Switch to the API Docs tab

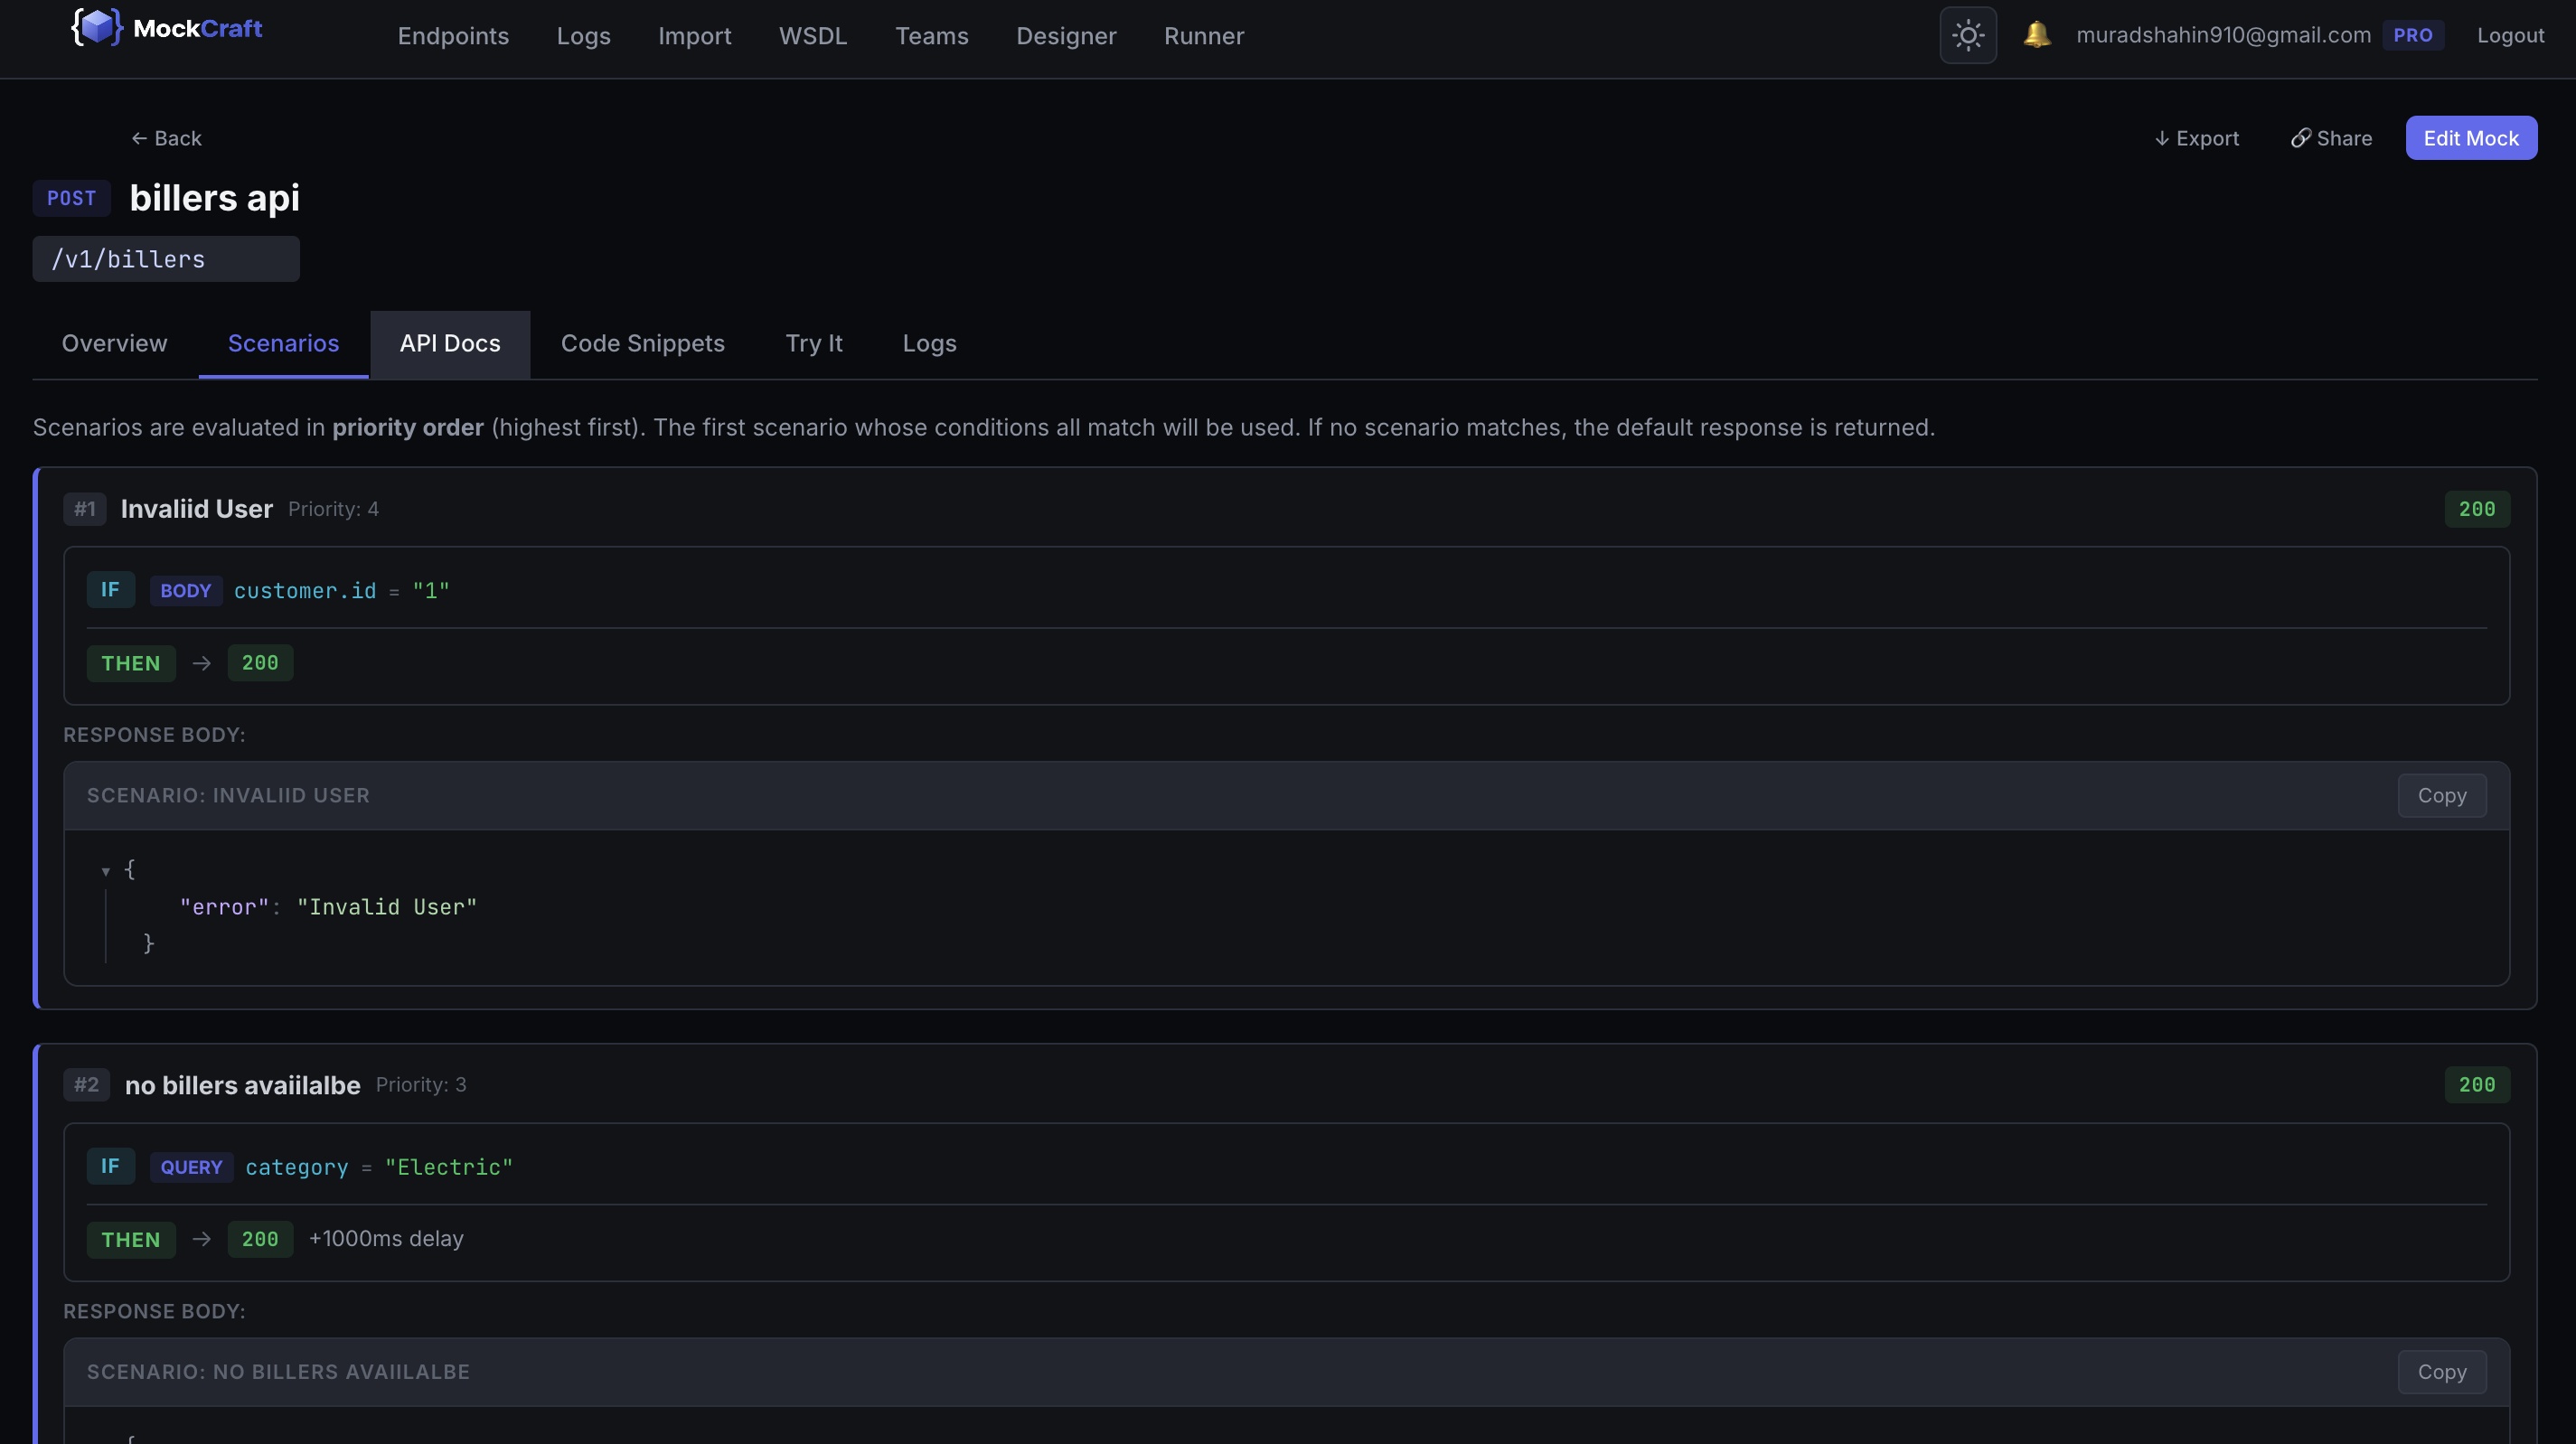click(450, 344)
